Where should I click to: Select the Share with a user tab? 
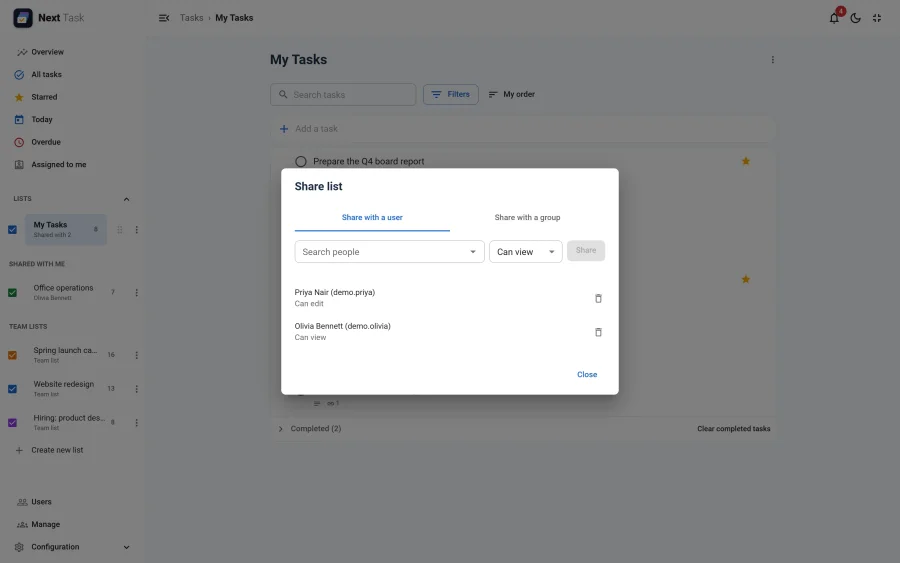coord(372,218)
